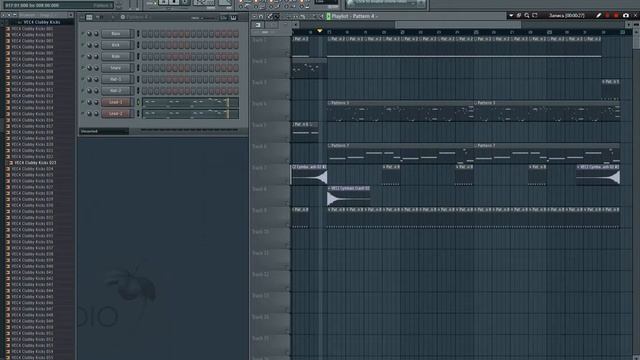The width and height of the screenshot is (640, 360).
Task: Open the graph editor icon in channel rack
Action: 224,18
